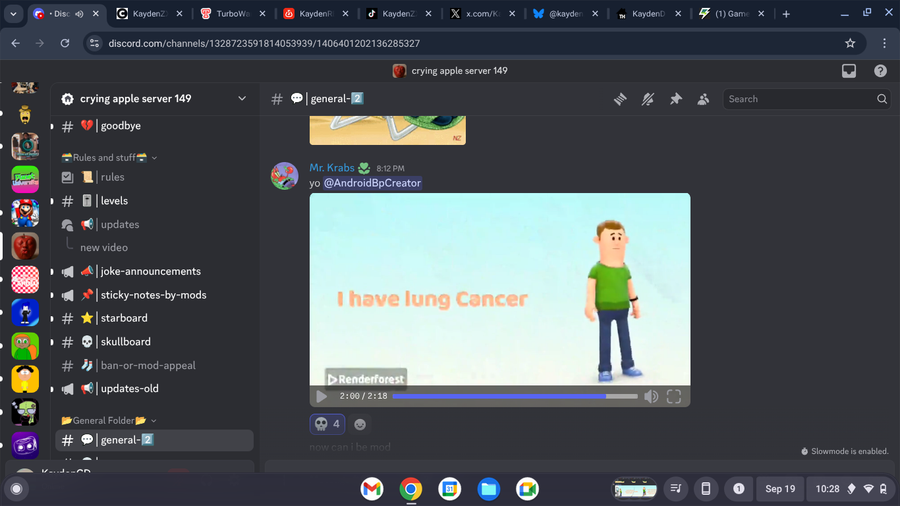Open the Mr. Krabs username profile

(x=332, y=168)
